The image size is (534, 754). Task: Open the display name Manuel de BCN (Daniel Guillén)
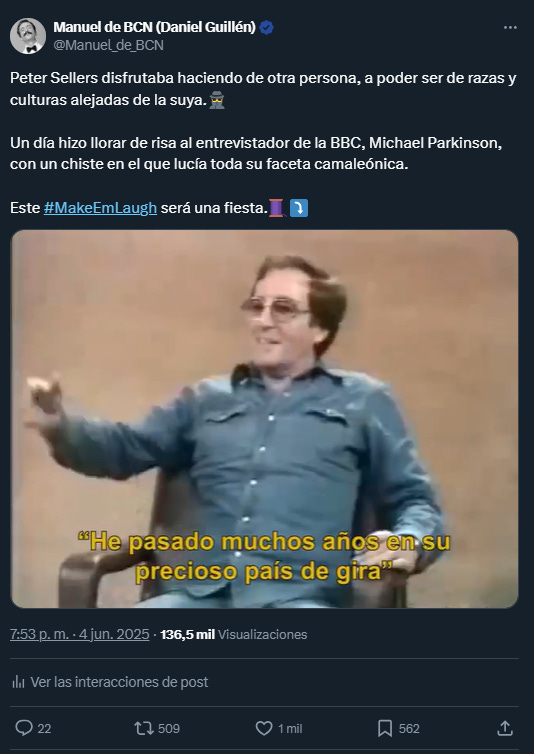154,27
